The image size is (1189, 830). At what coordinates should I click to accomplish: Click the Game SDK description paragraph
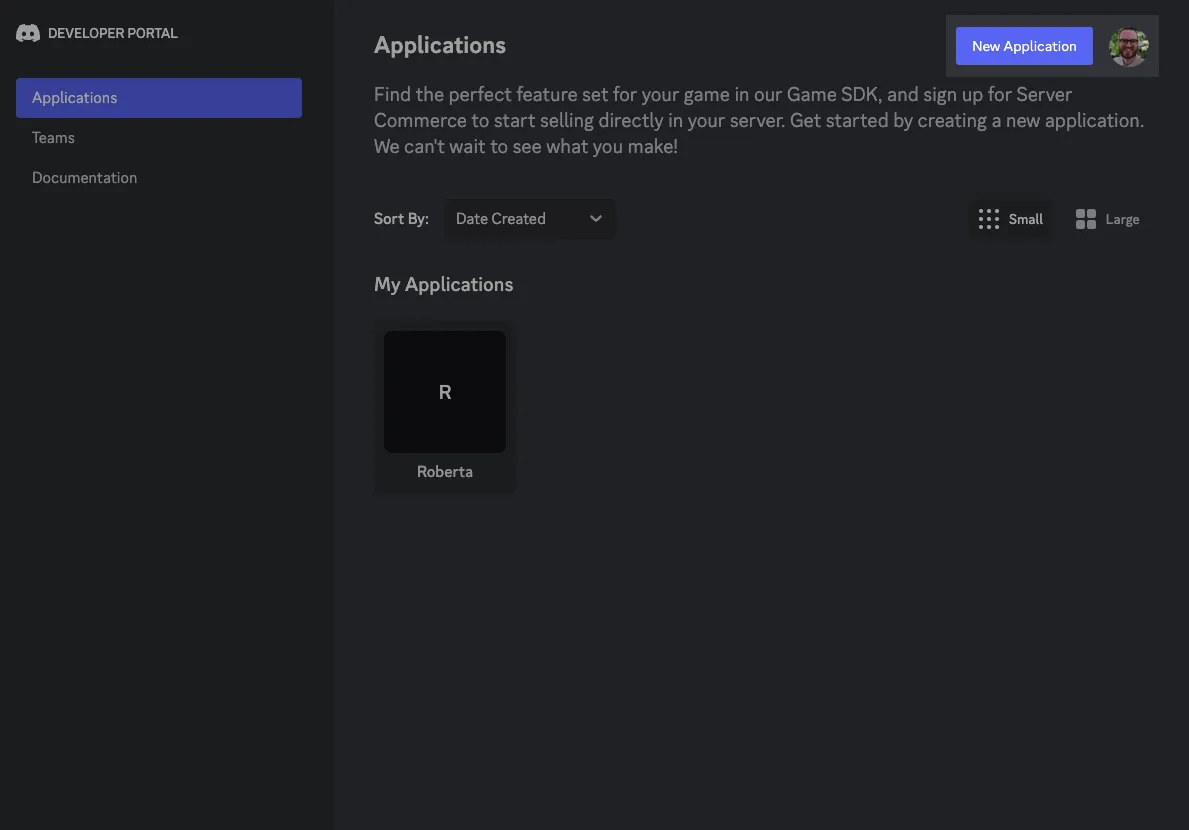(759, 120)
